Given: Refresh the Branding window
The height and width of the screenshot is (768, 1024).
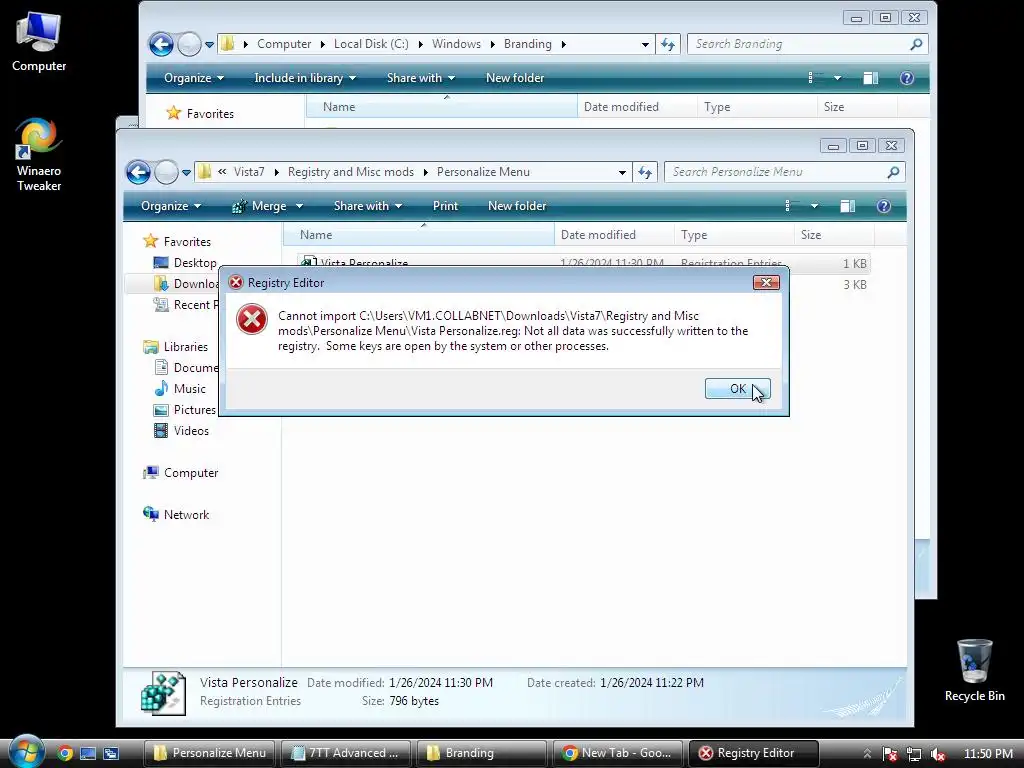Looking at the screenshot, I should click(667, 44).
